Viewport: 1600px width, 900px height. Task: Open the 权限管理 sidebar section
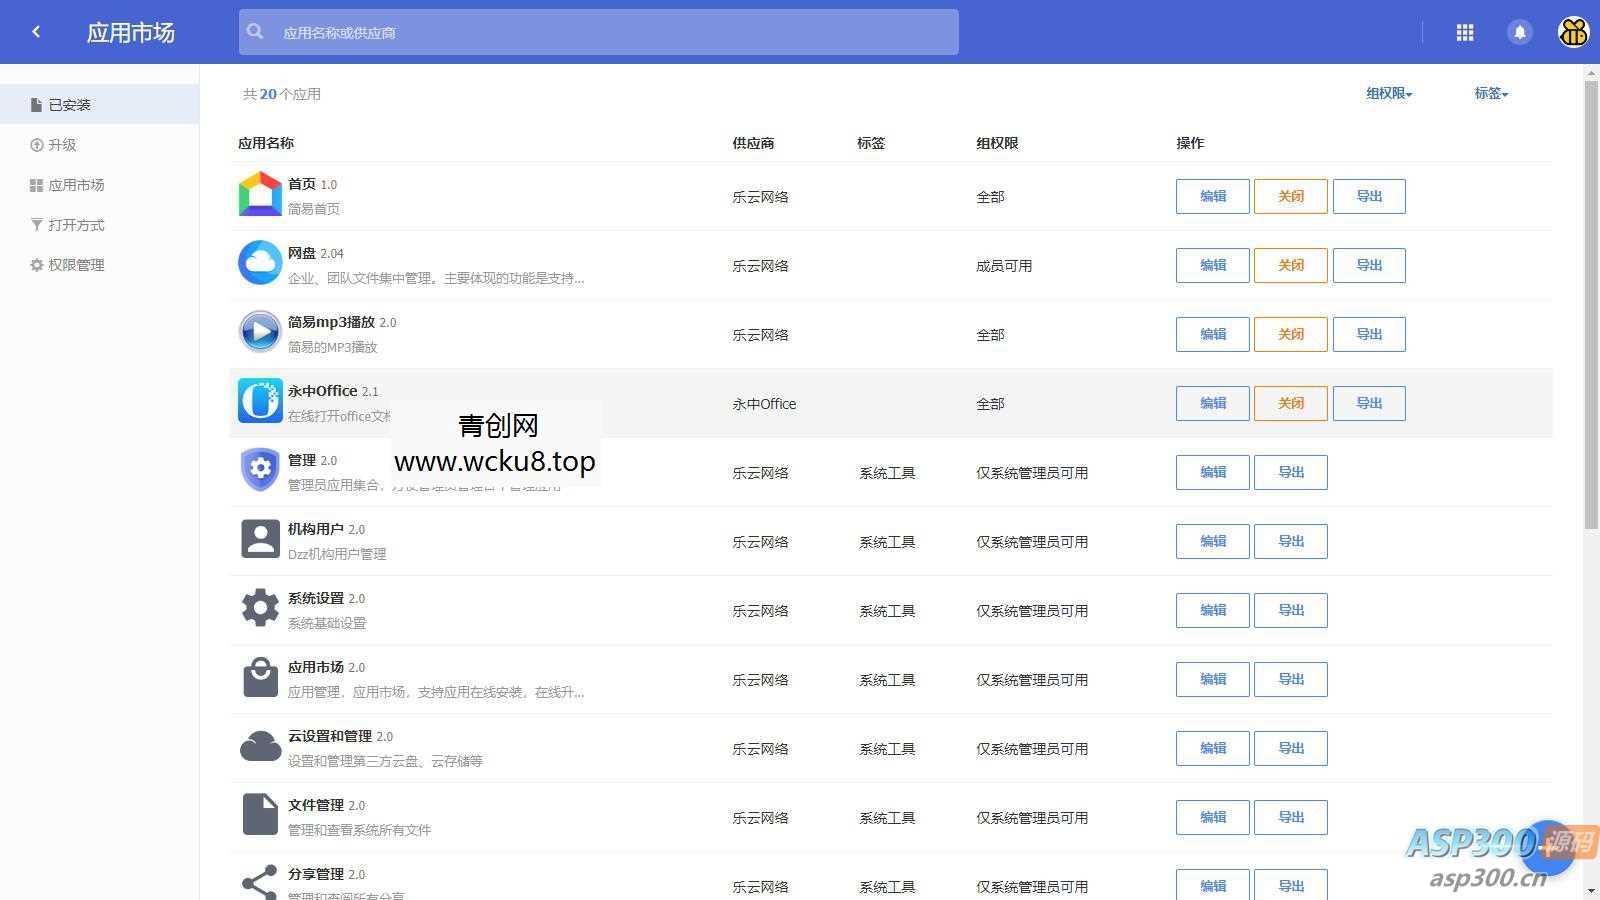coord(74,264)
